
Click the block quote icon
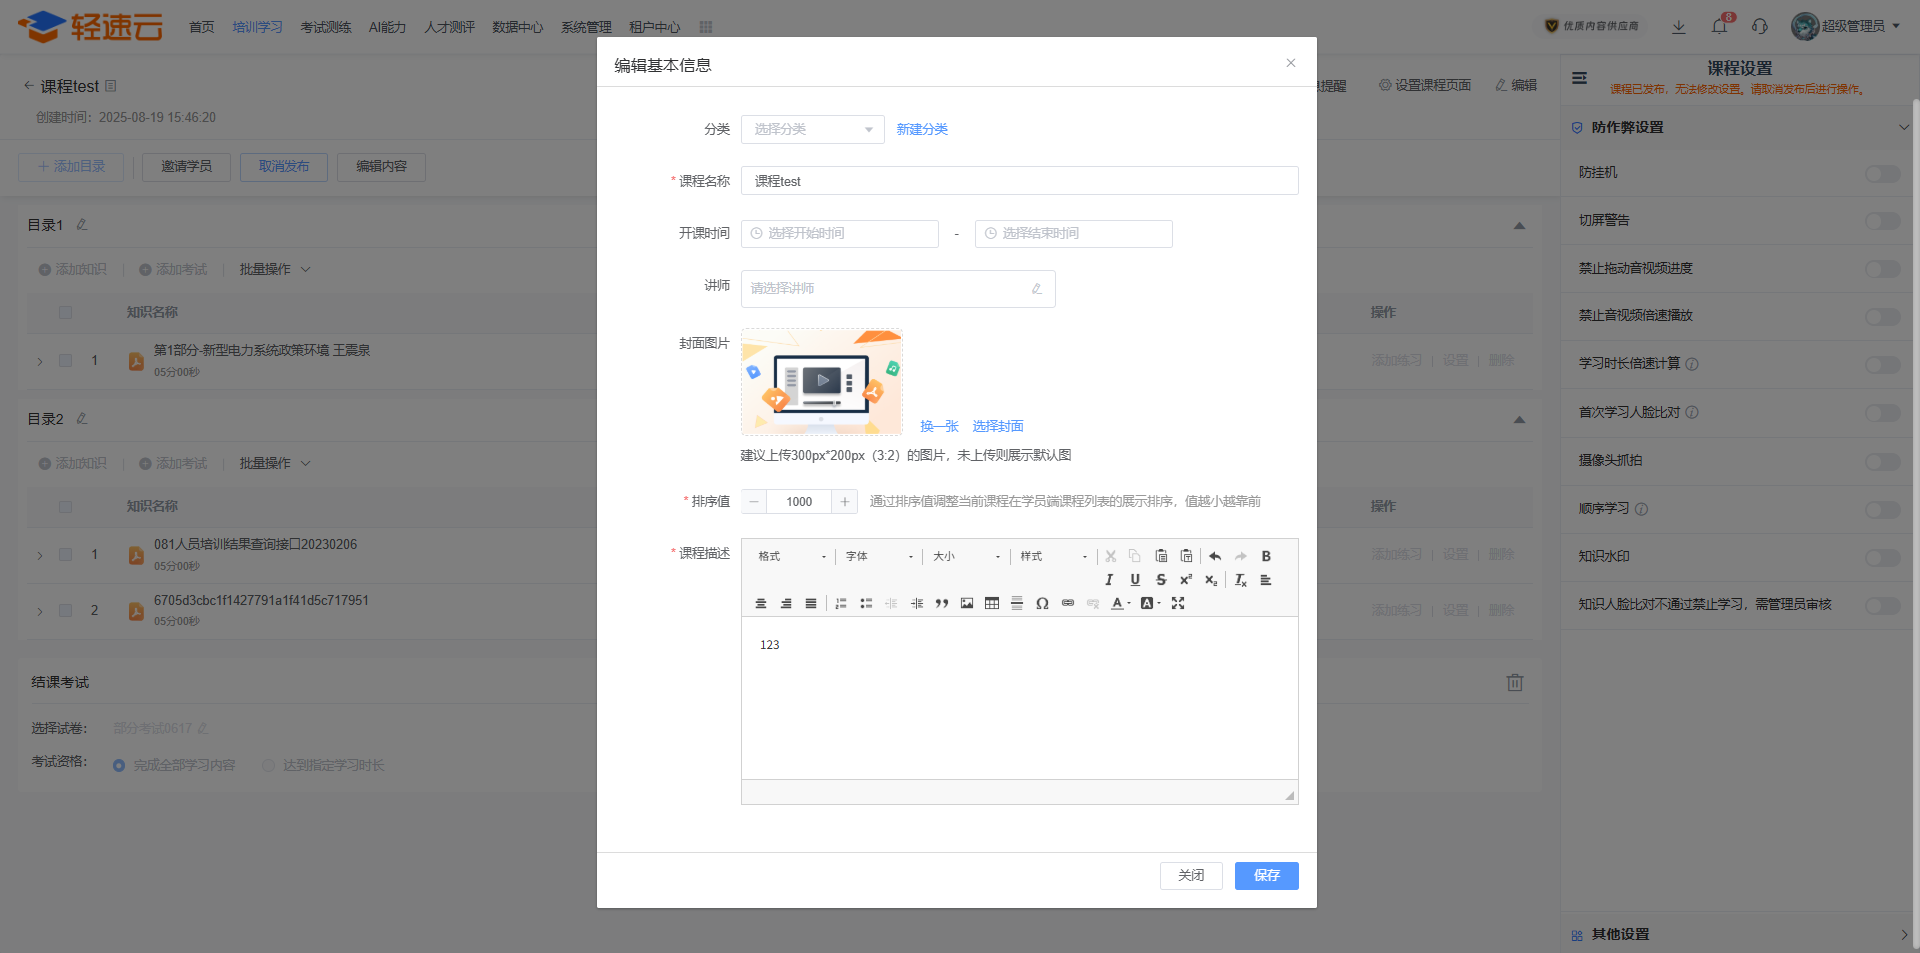click(x=942, y=603)
